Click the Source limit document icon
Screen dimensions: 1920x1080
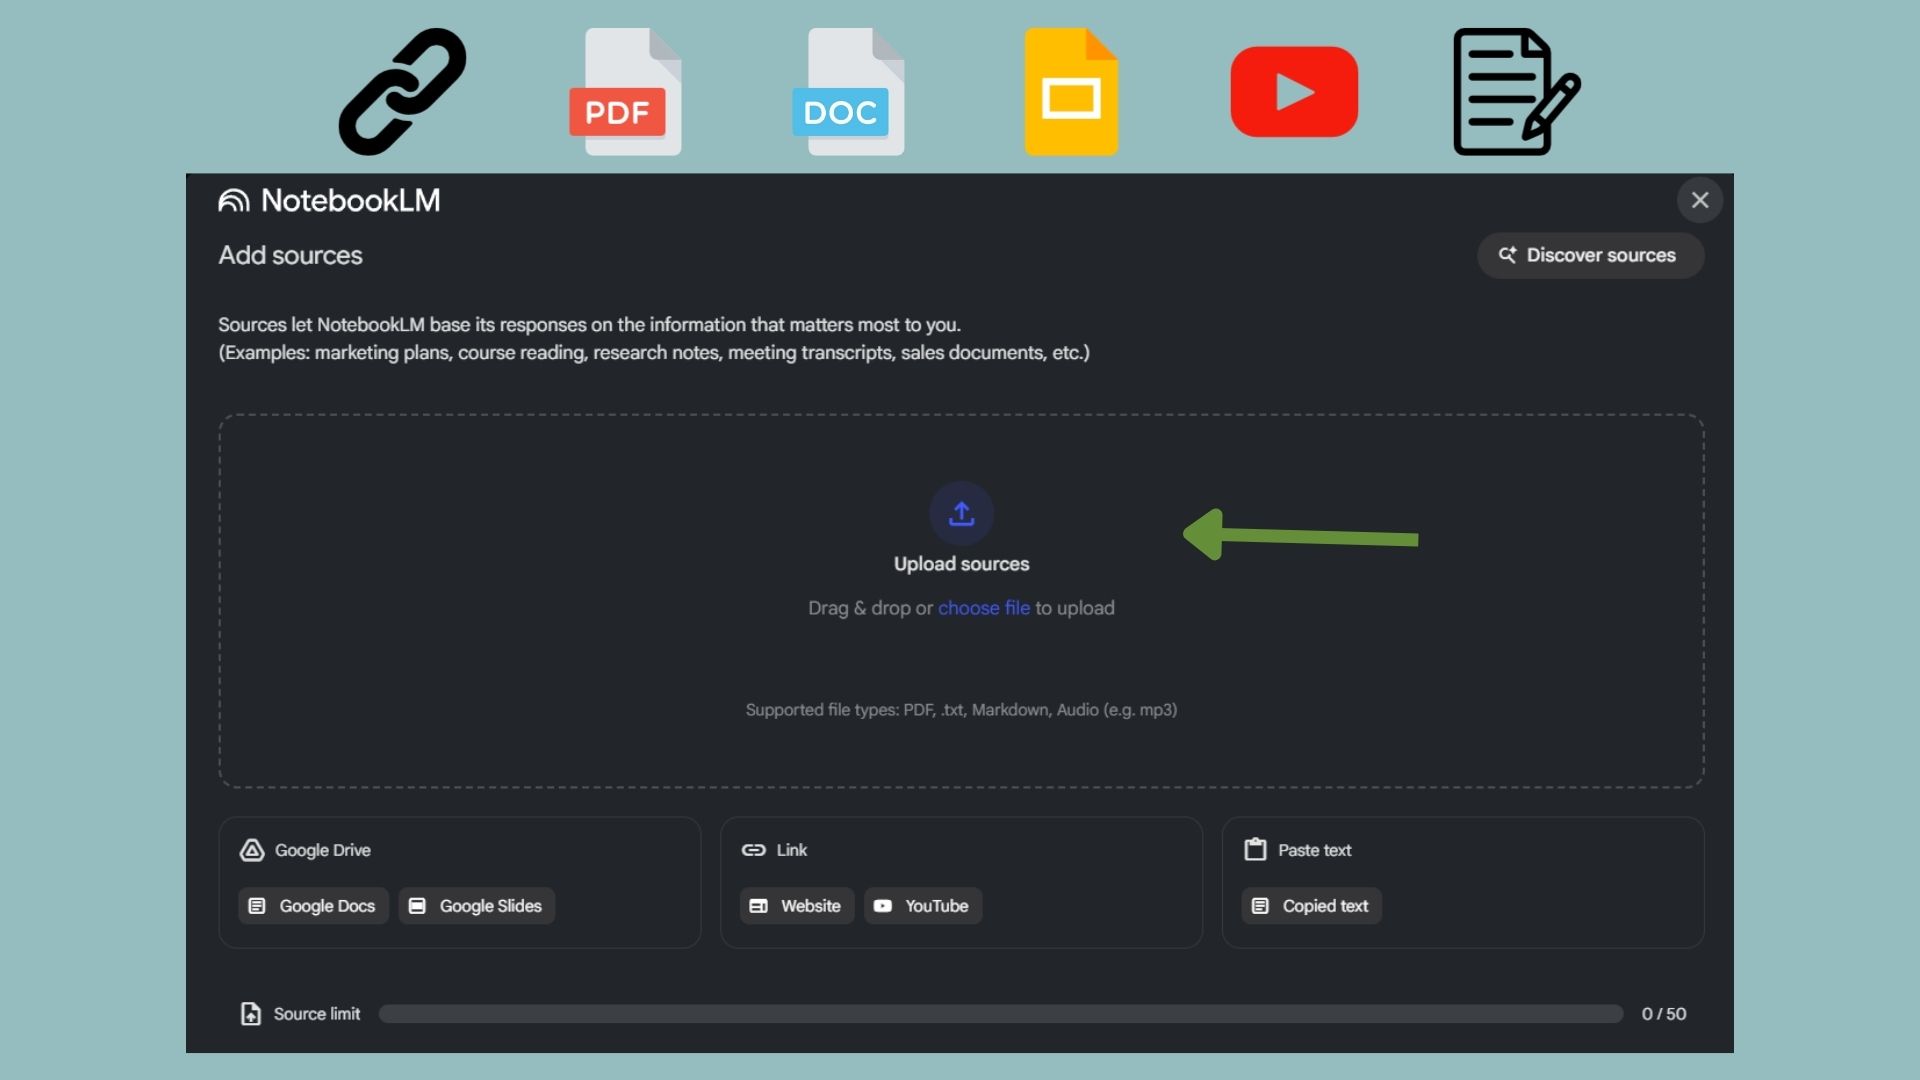coord(251,1014)
